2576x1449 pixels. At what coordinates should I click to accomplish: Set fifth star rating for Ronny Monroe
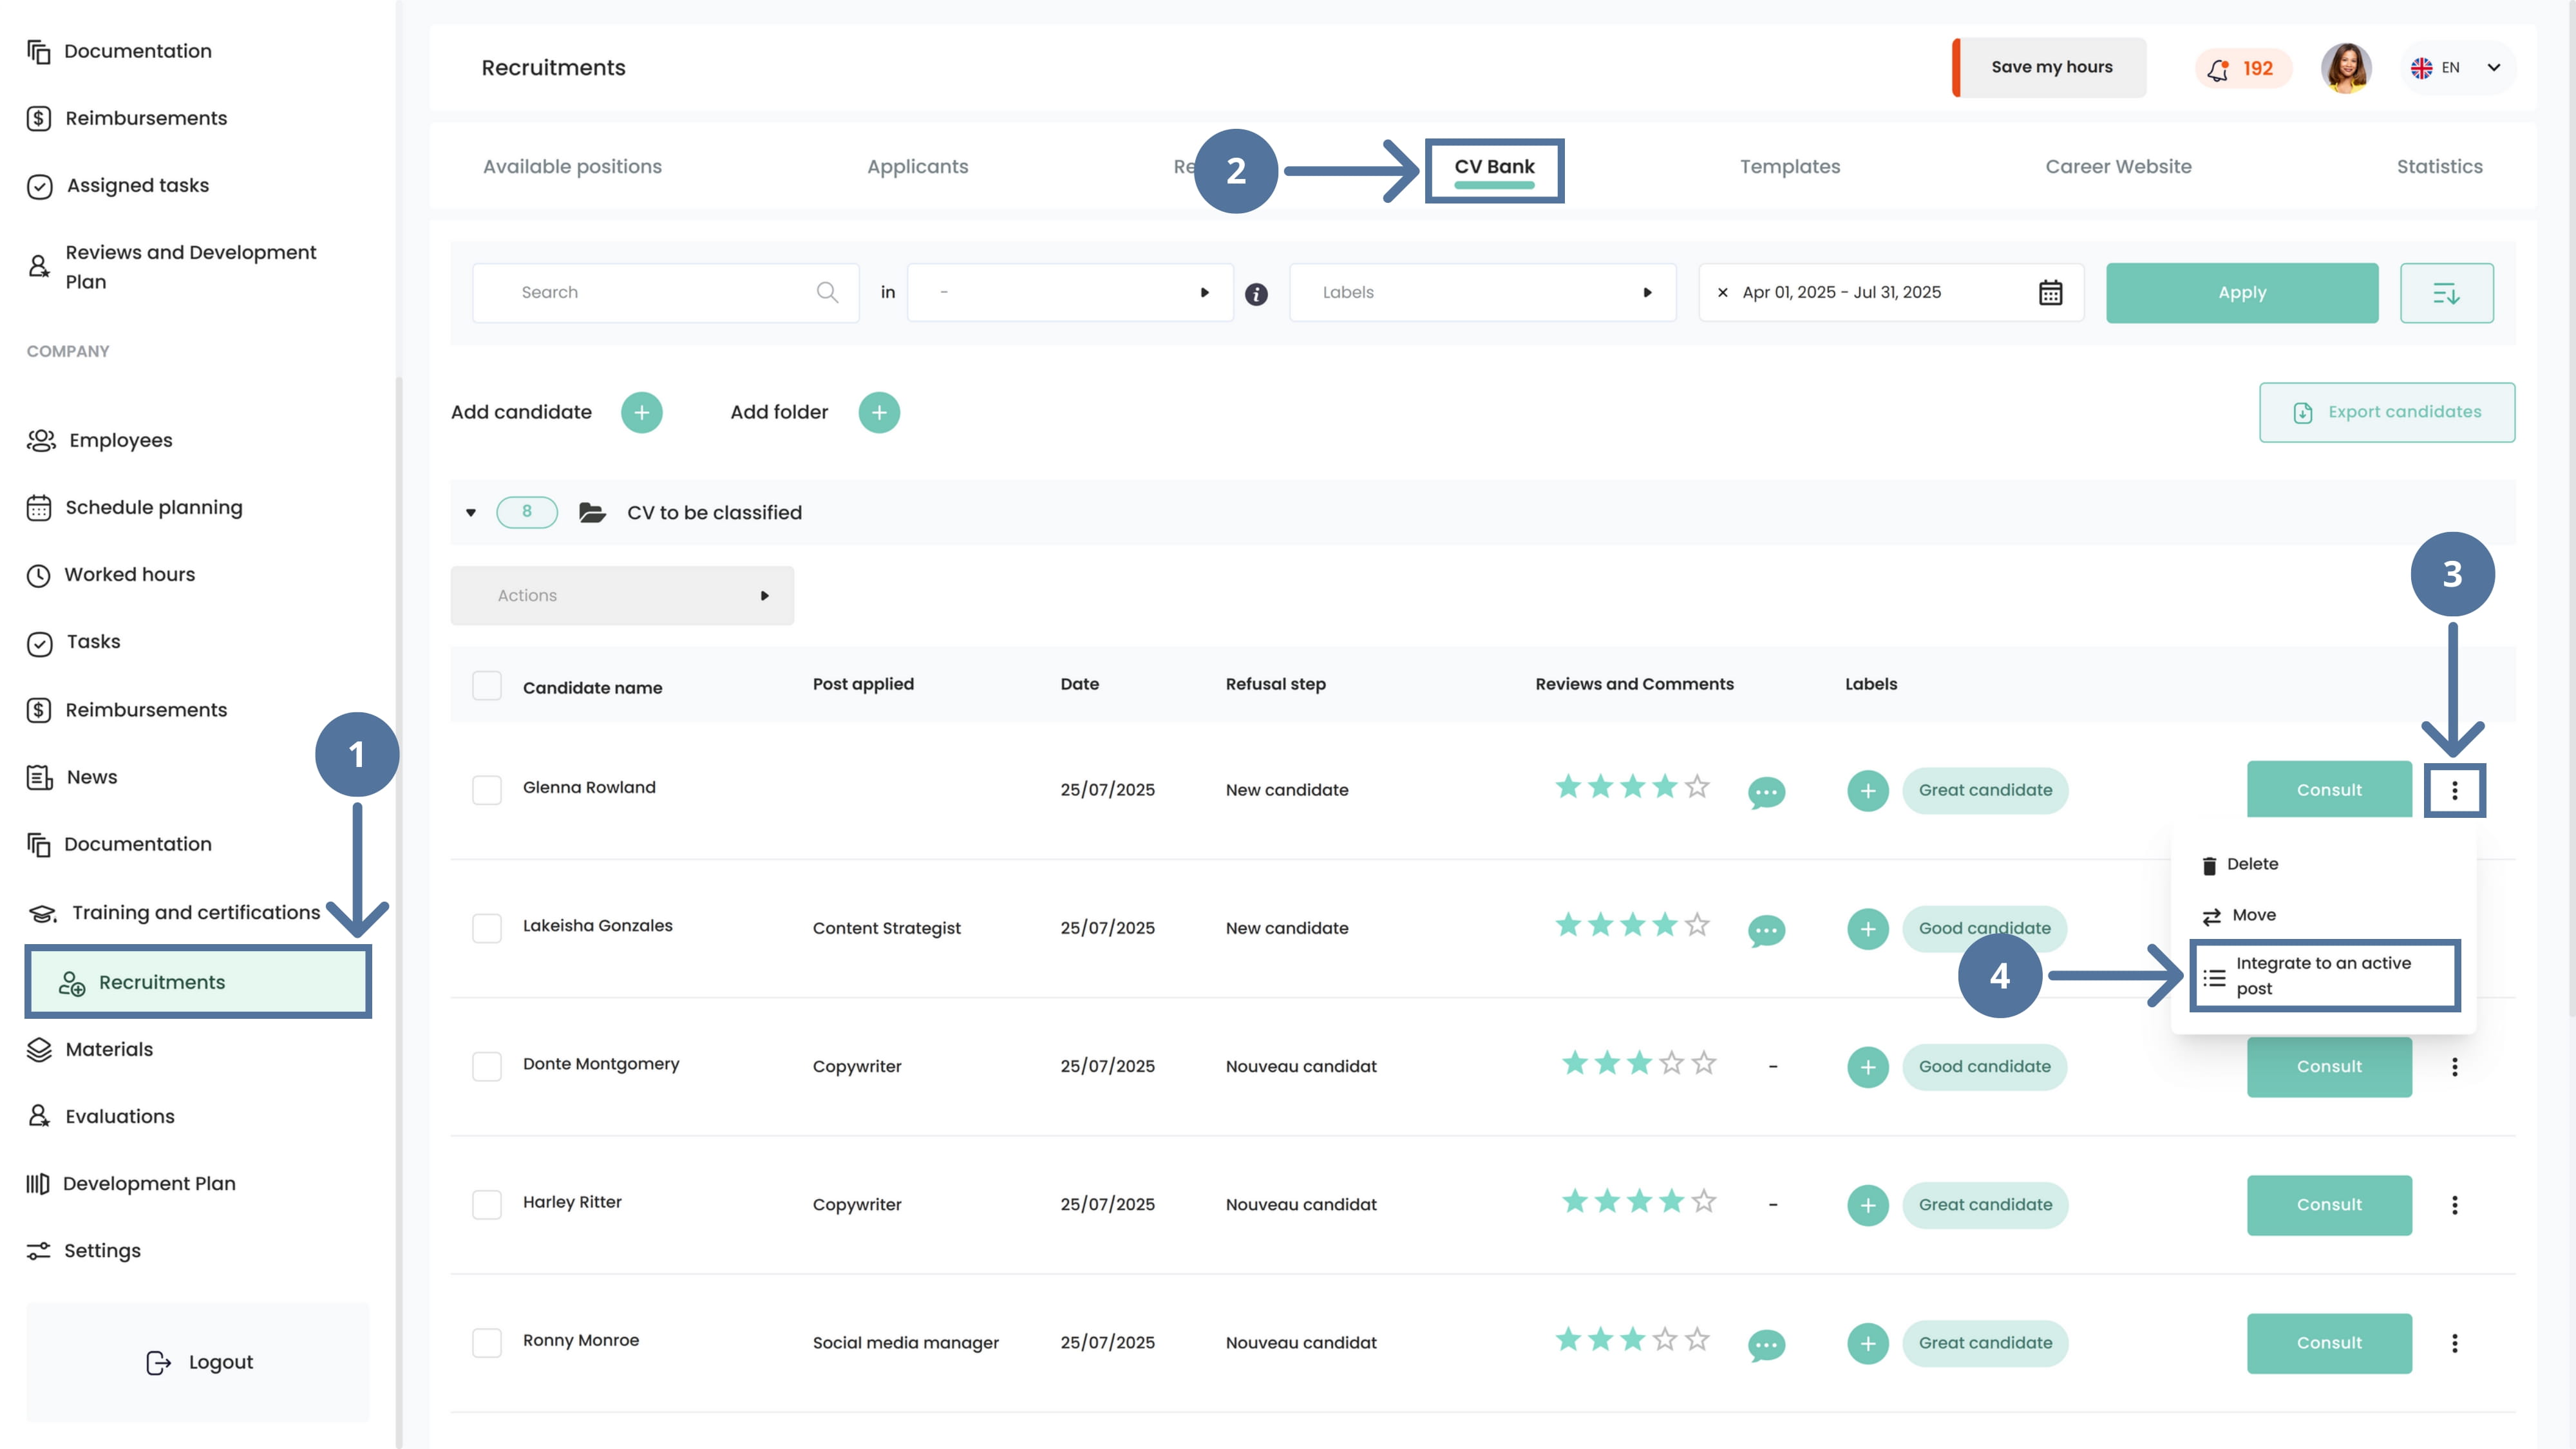tap(1697, 1339)
